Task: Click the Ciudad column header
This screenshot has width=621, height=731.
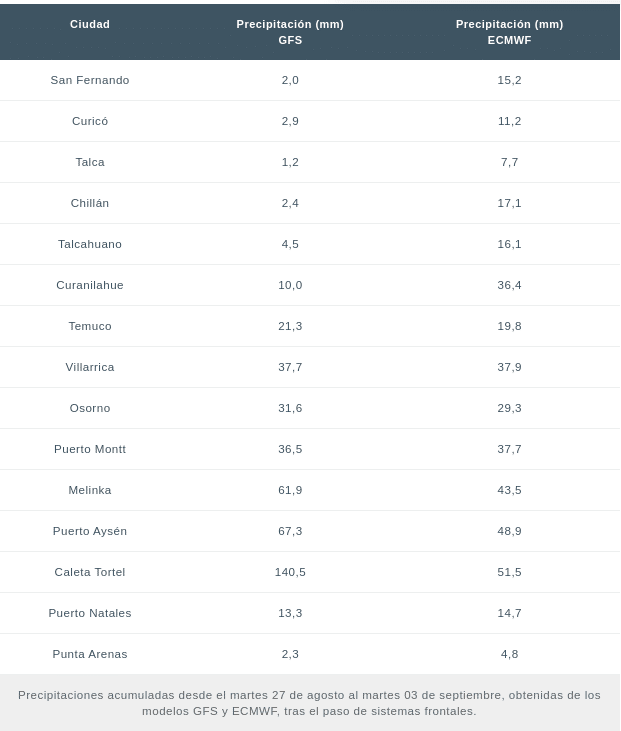Action: click(x=90, y=24)
